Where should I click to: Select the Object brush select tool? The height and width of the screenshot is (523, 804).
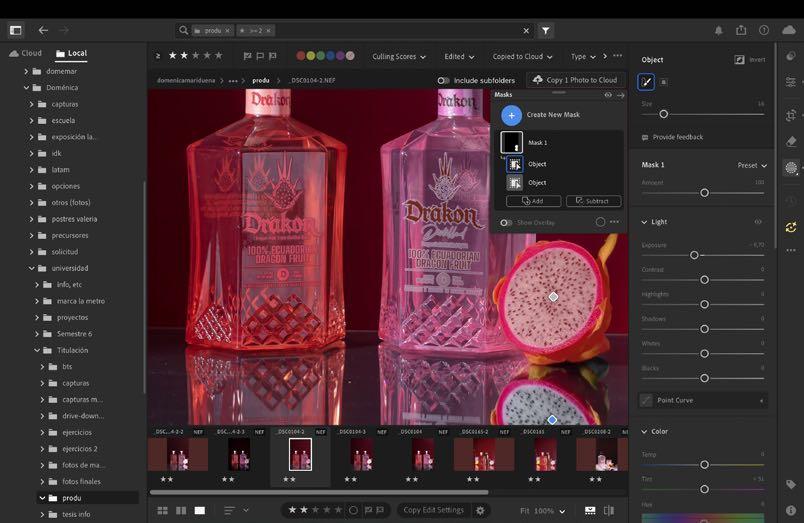tap(646, 82)
